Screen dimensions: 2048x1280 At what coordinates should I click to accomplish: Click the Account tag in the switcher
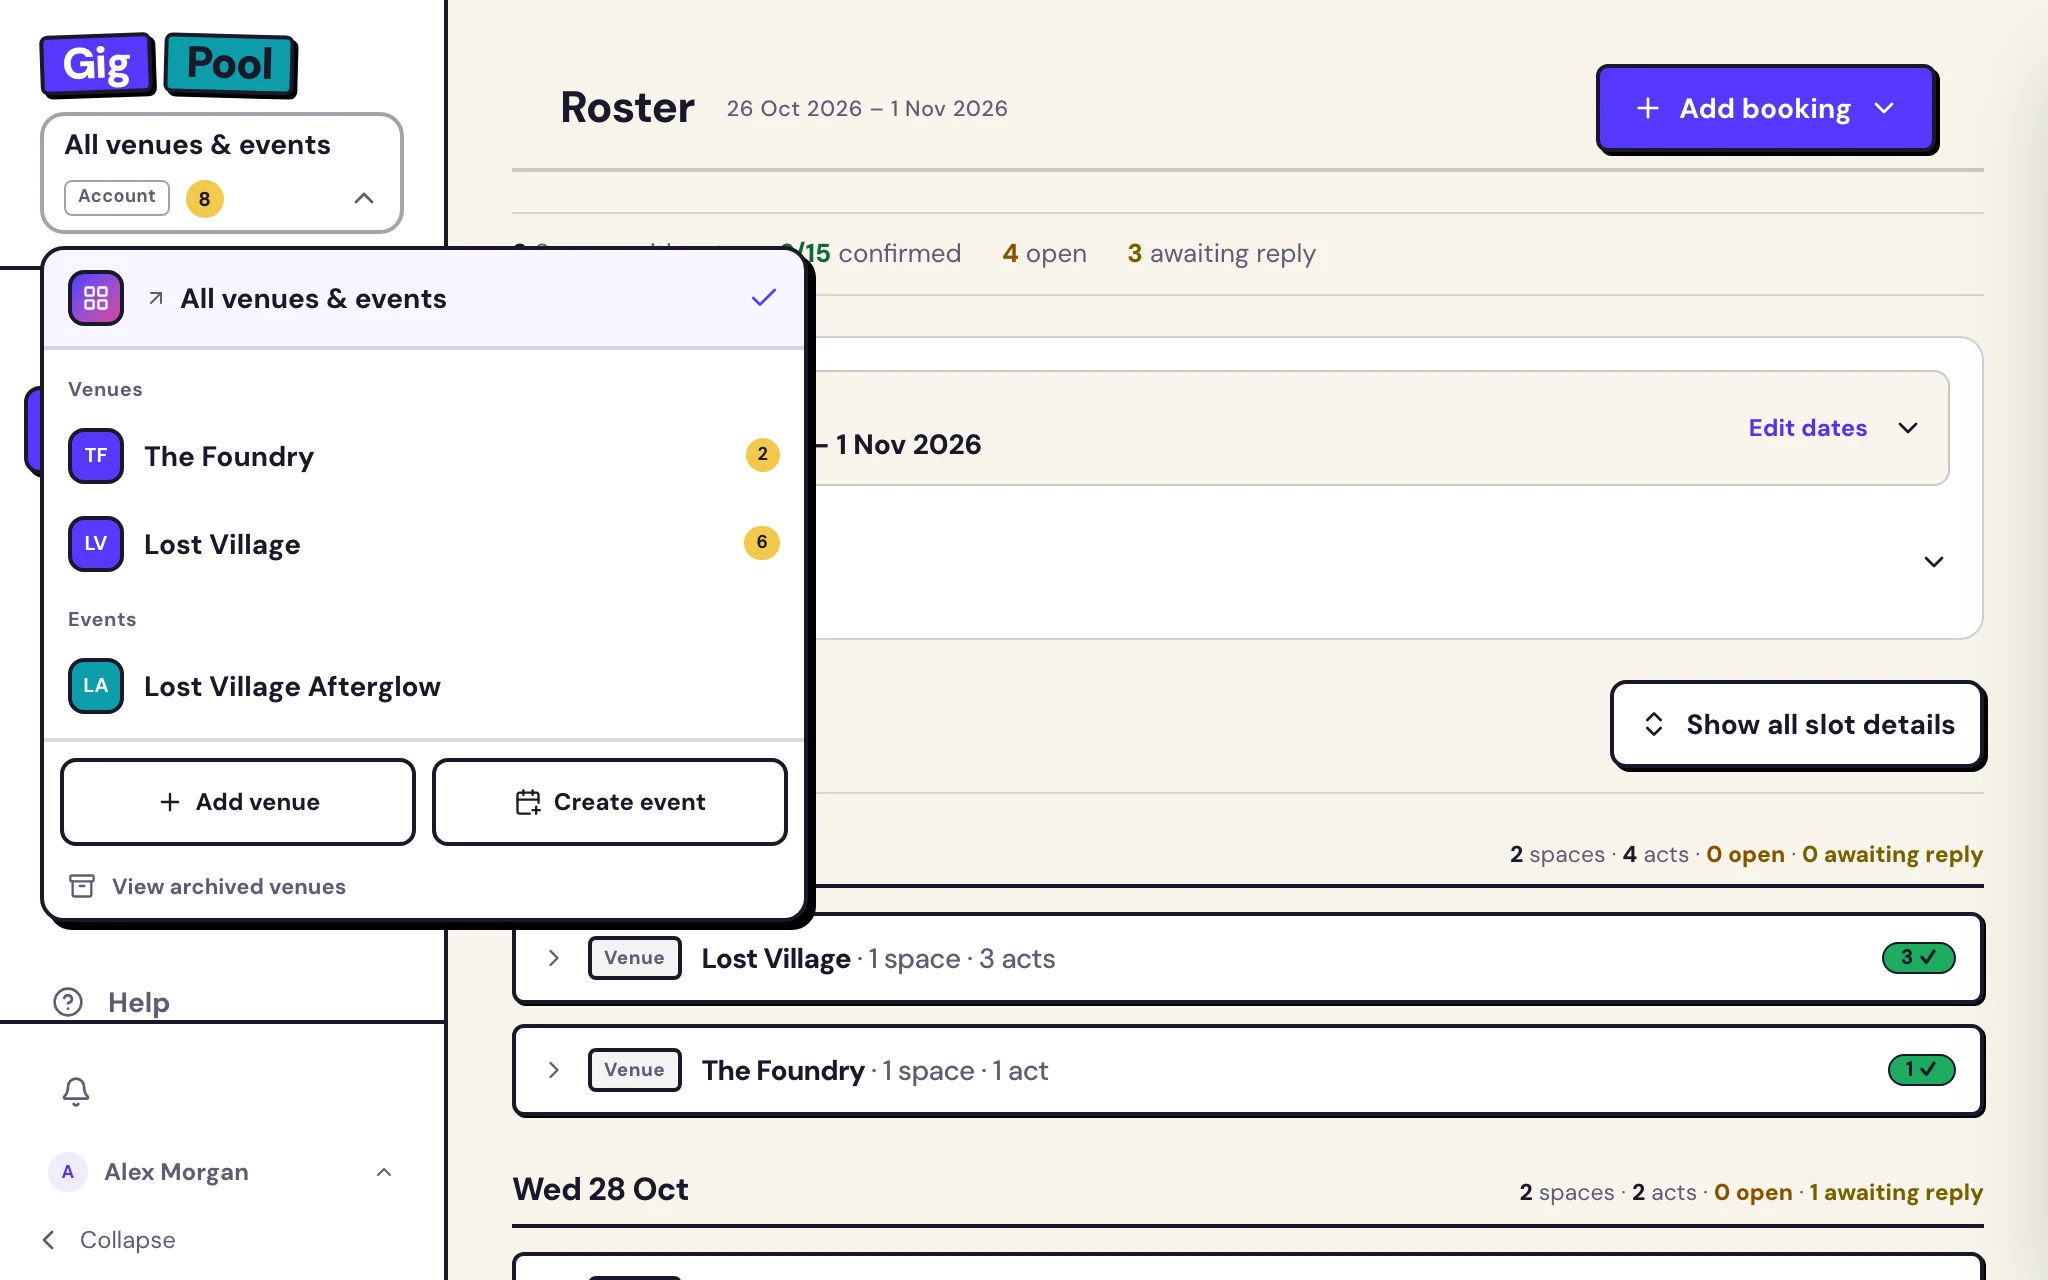tap(117, 197)
